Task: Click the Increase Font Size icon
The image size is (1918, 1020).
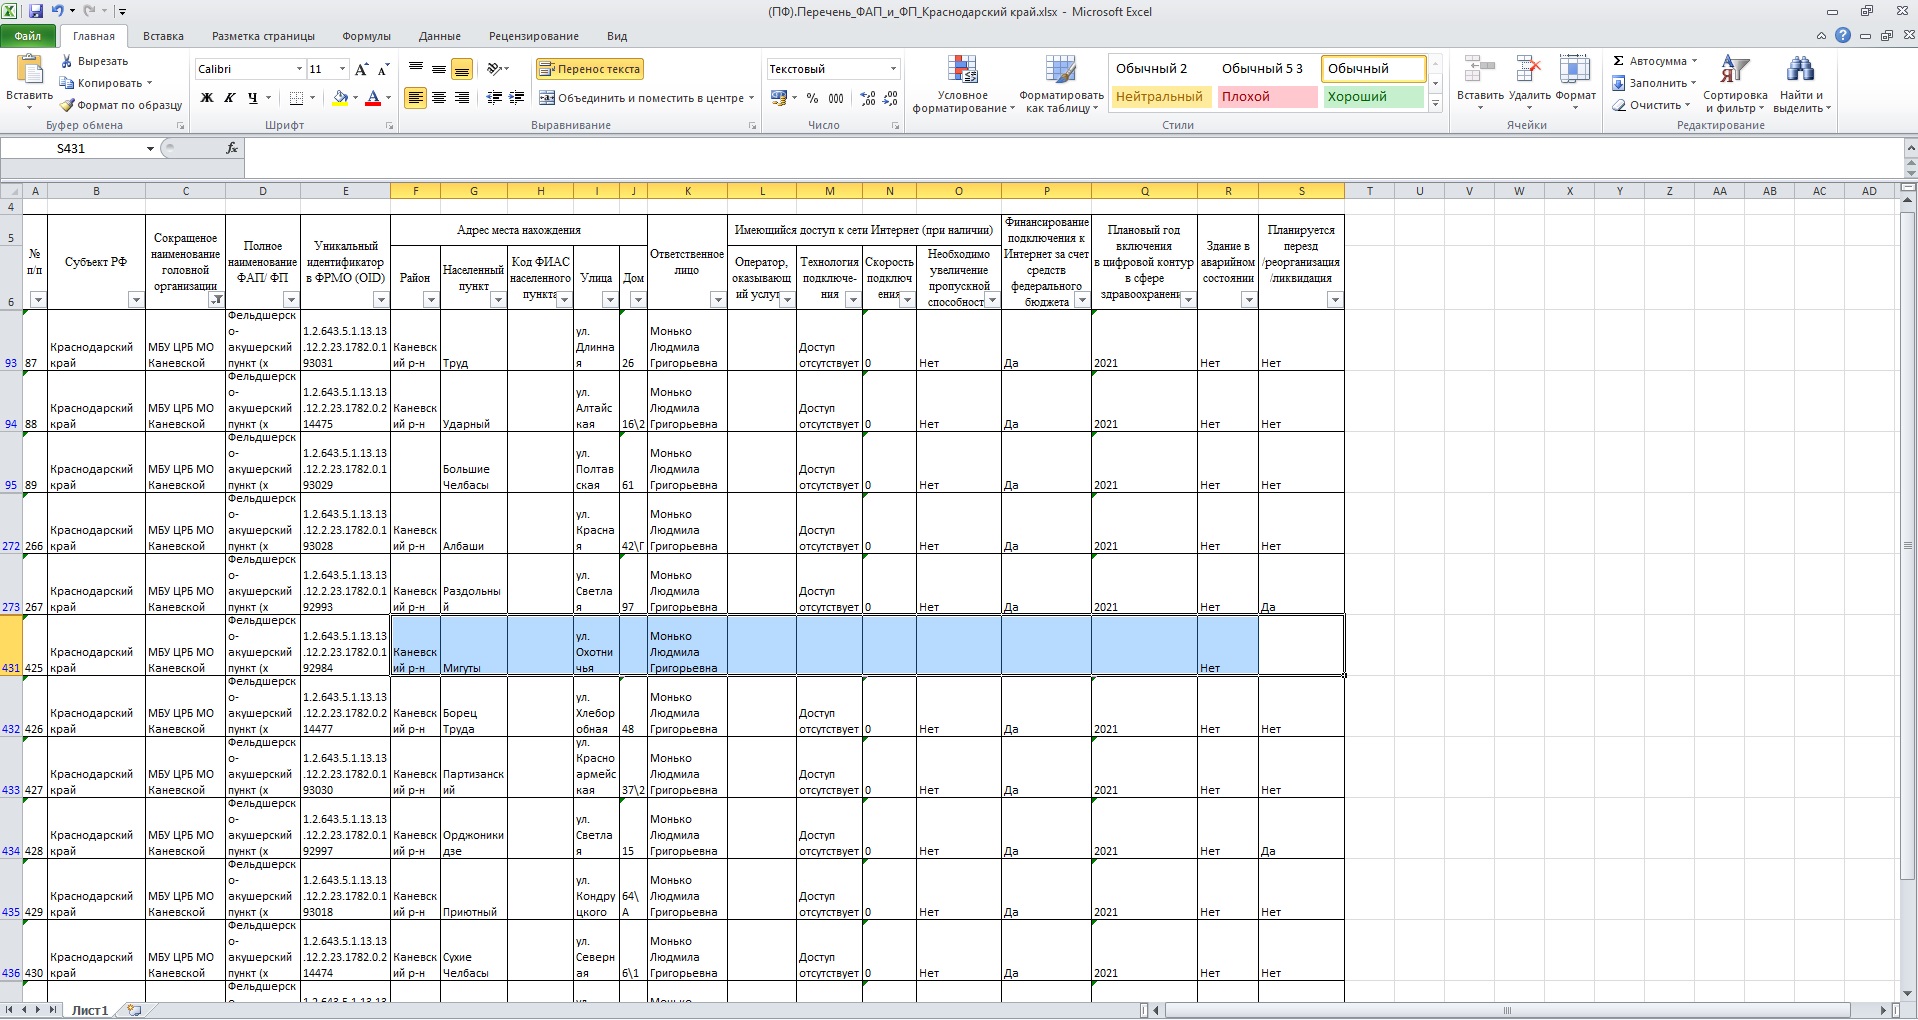Action: [361, 69]
